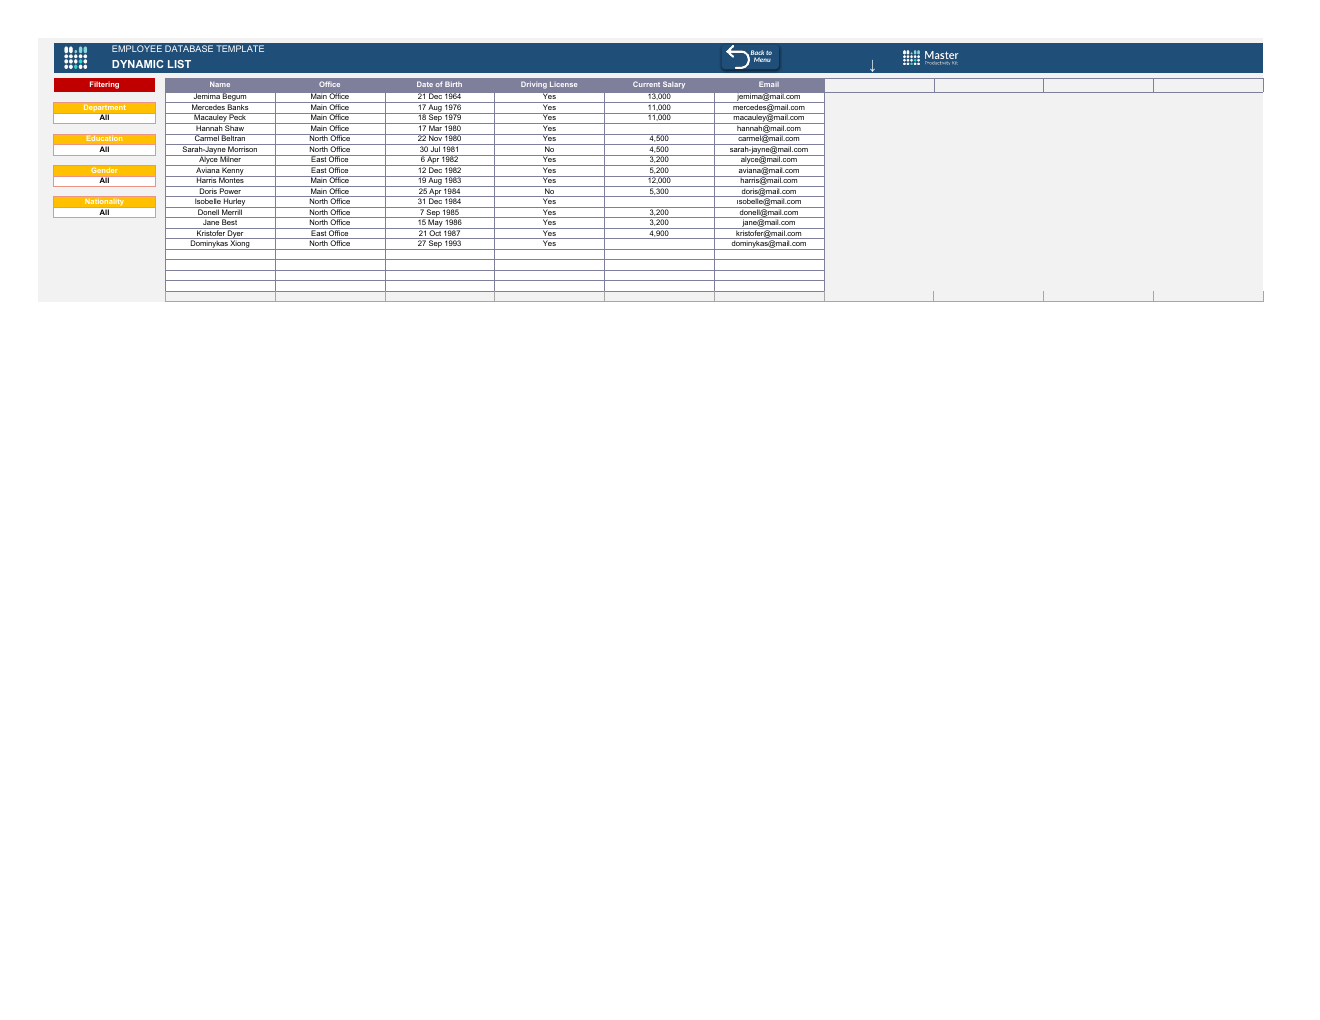The height and width of the screenshot is (1020, 1320).
Task: Select the kristofer@mail.com email cell
Action: coord(769,233)
